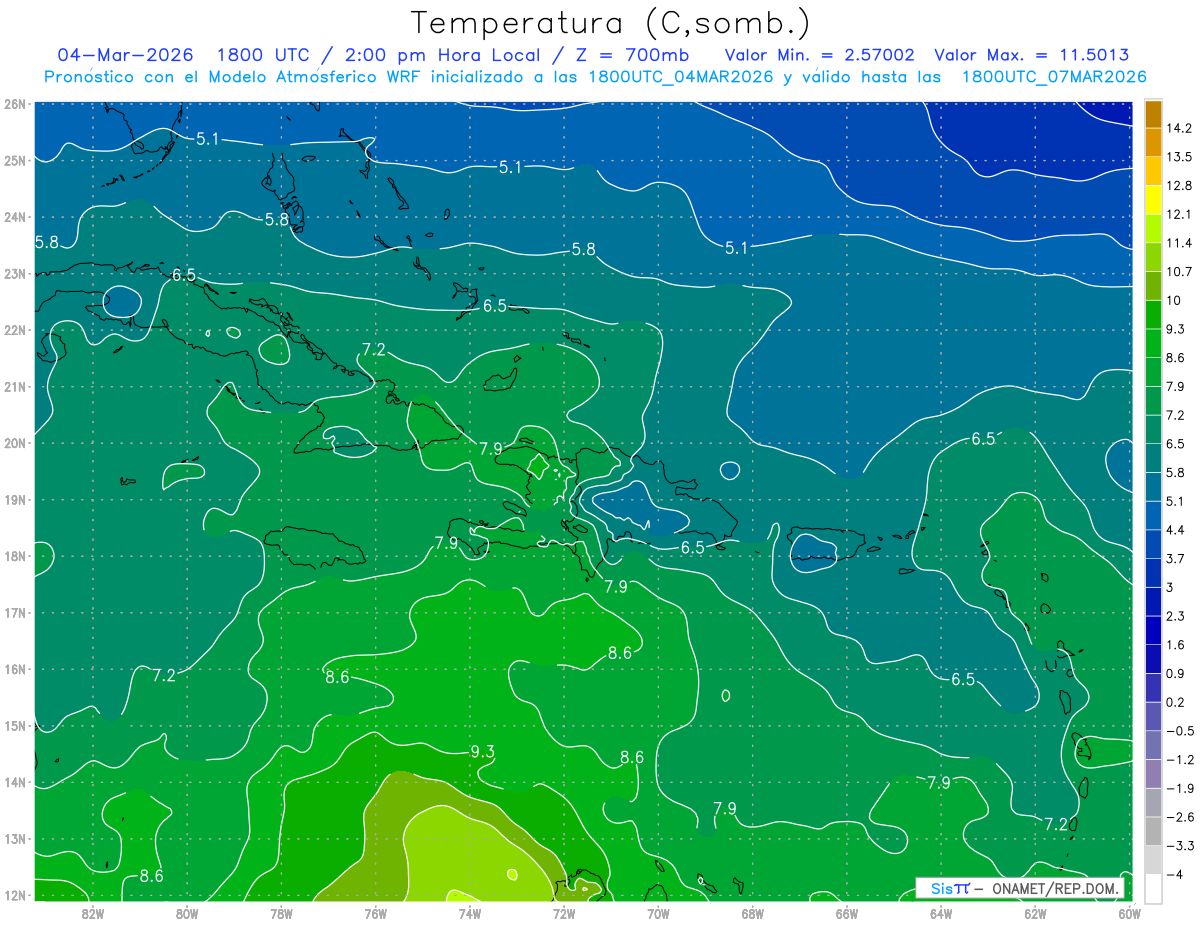Click the colorbar label 4.4
Screen dimensions: 1200x927
tap(1176, 530)
